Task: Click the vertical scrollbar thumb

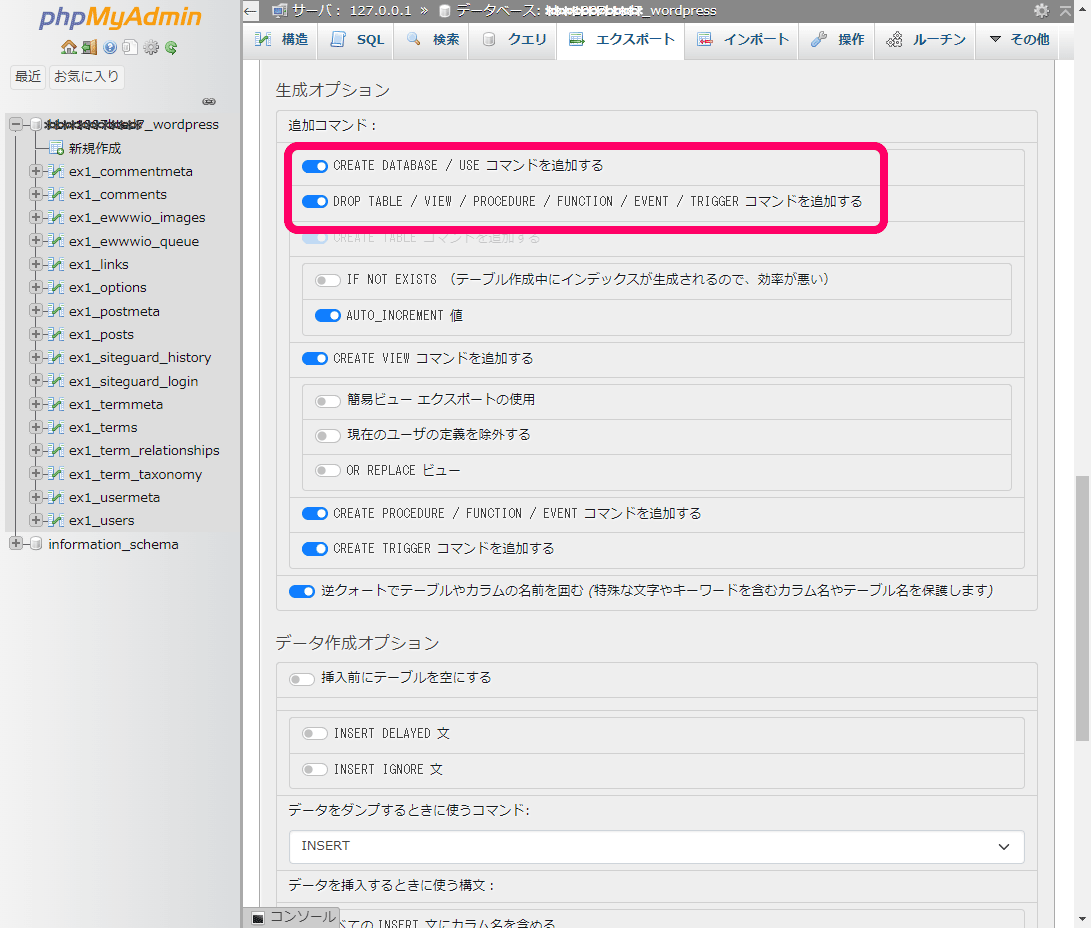Action: pos(1082,608)
